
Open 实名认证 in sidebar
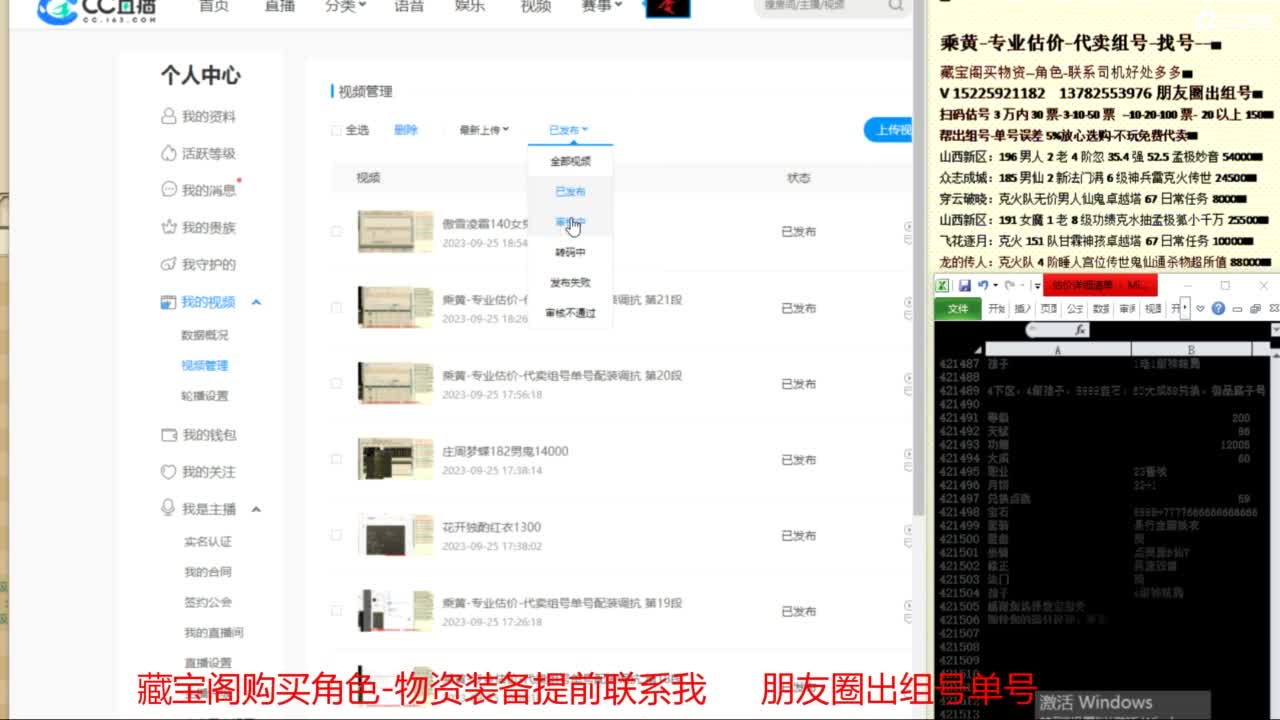pyautogui.click(x=207, y=541)
